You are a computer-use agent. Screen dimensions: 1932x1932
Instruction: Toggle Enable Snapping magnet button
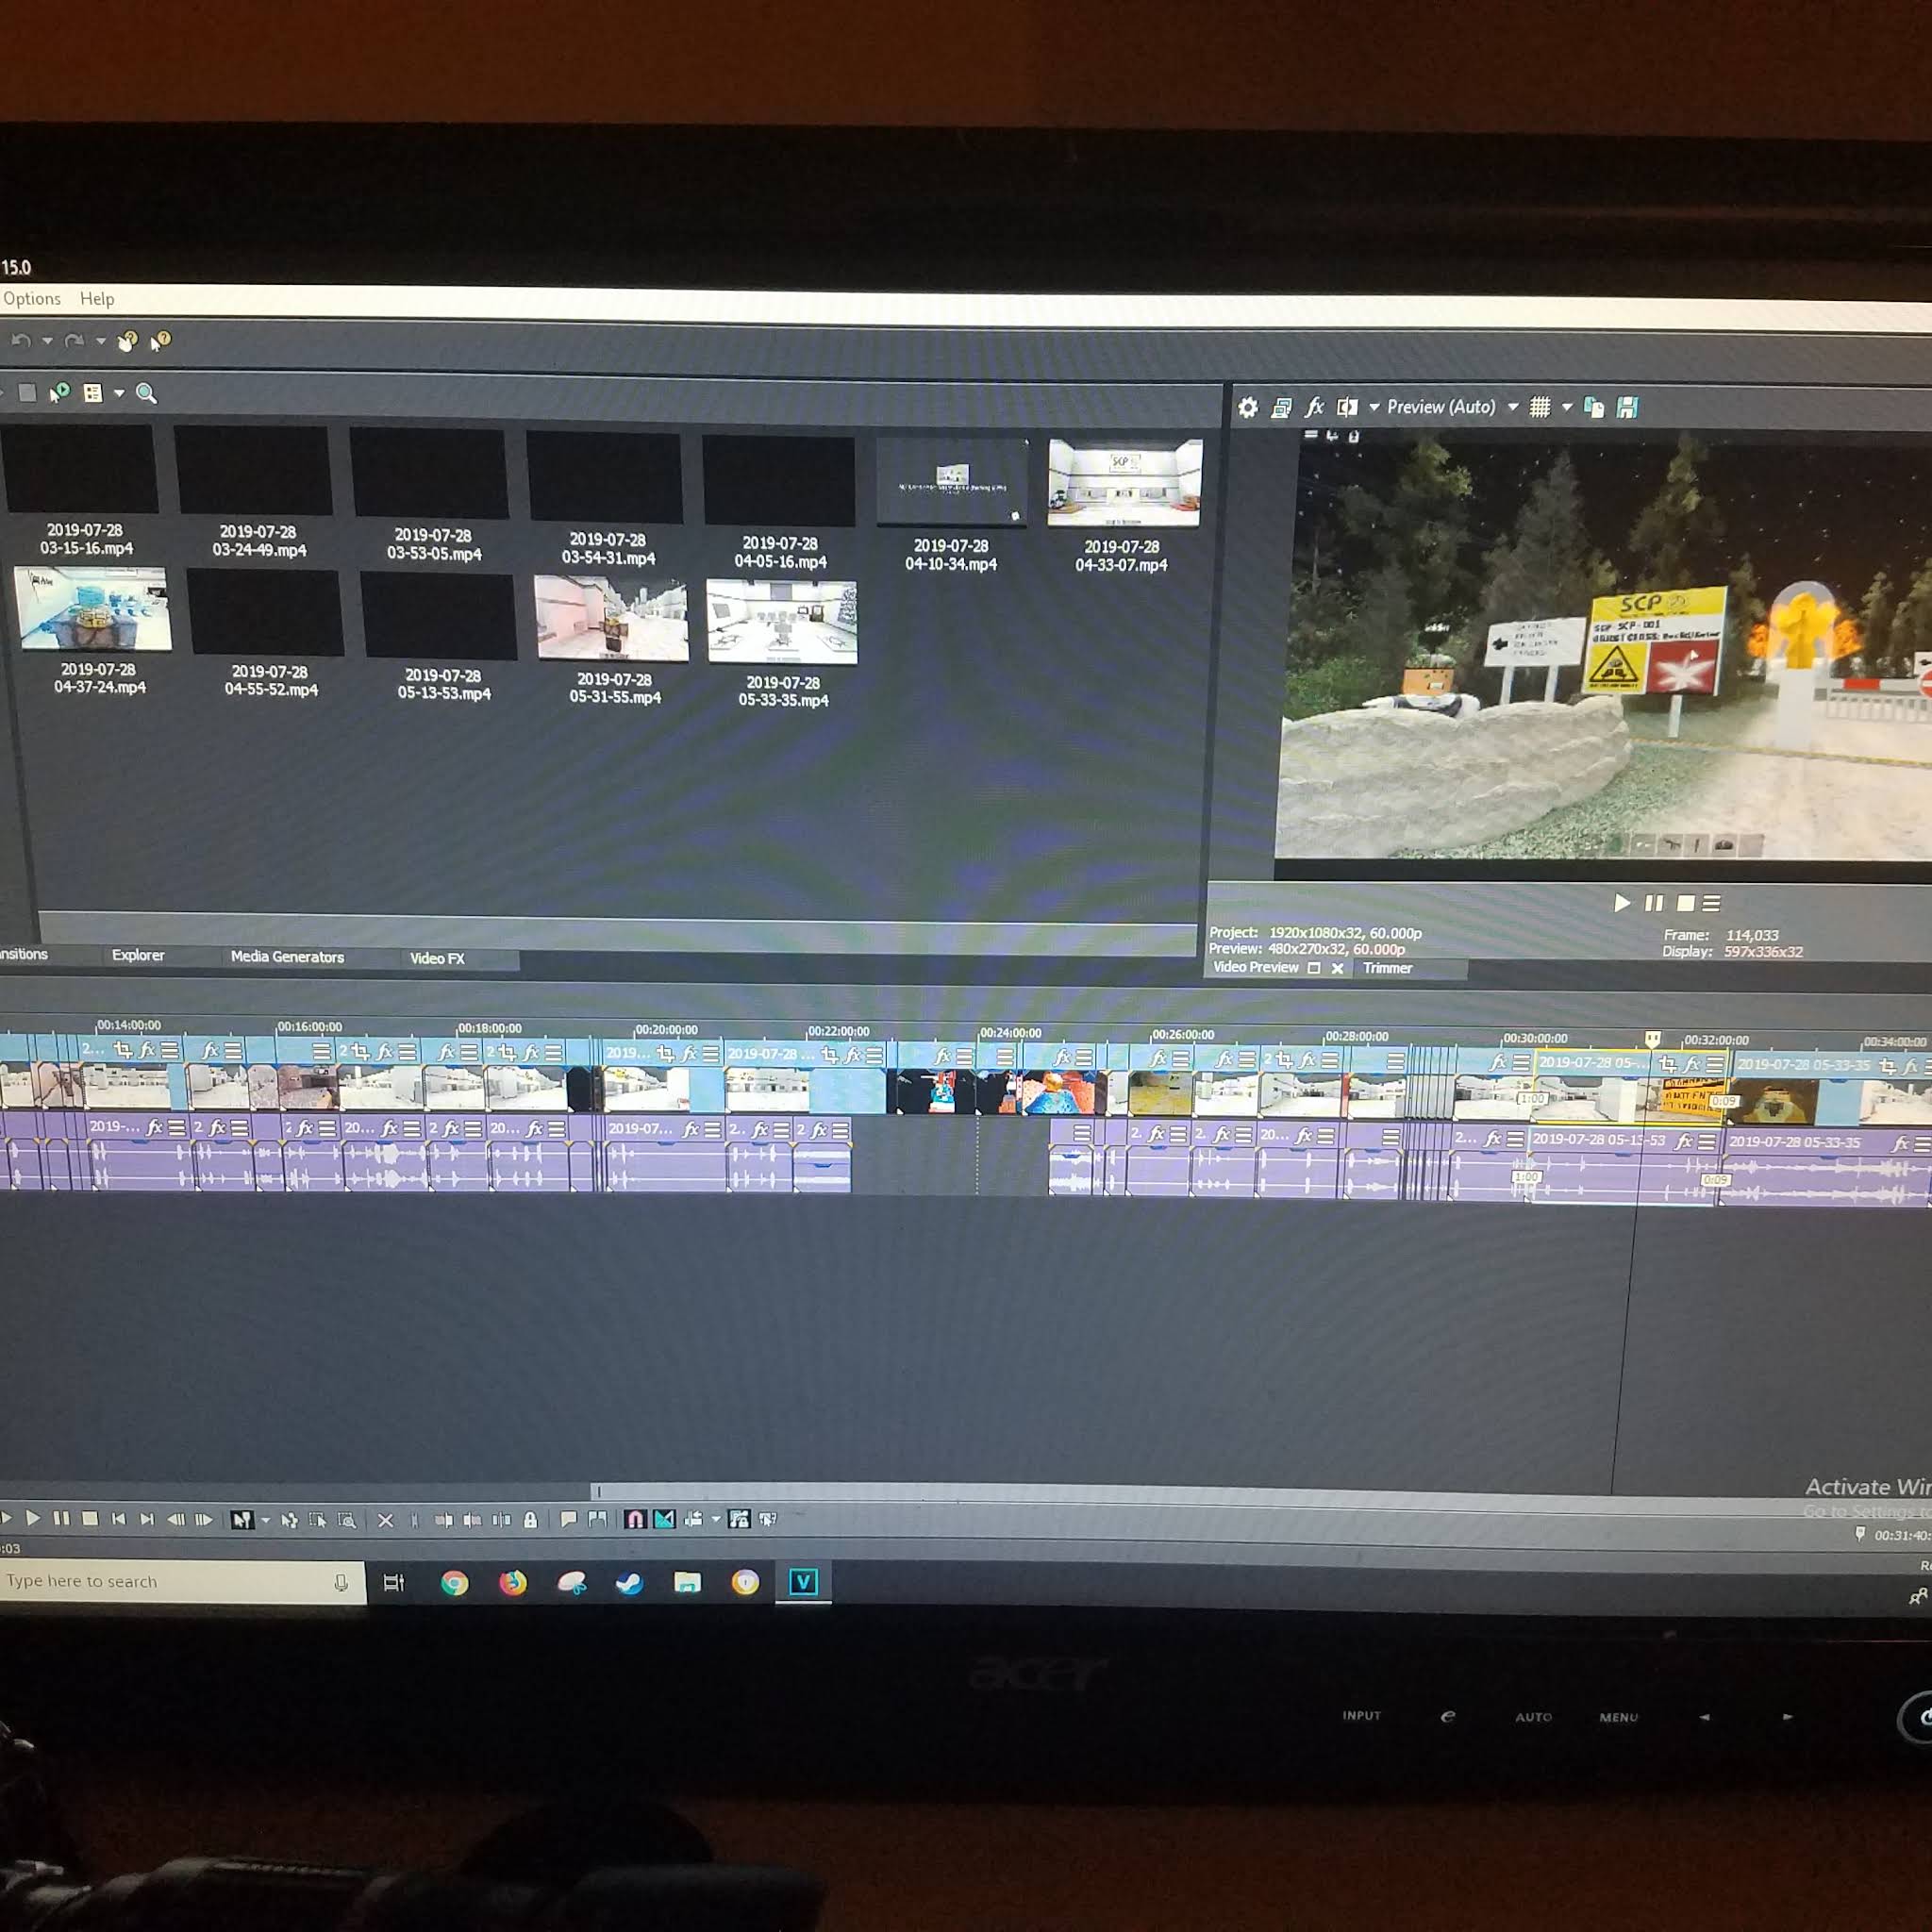[634, 1520]
